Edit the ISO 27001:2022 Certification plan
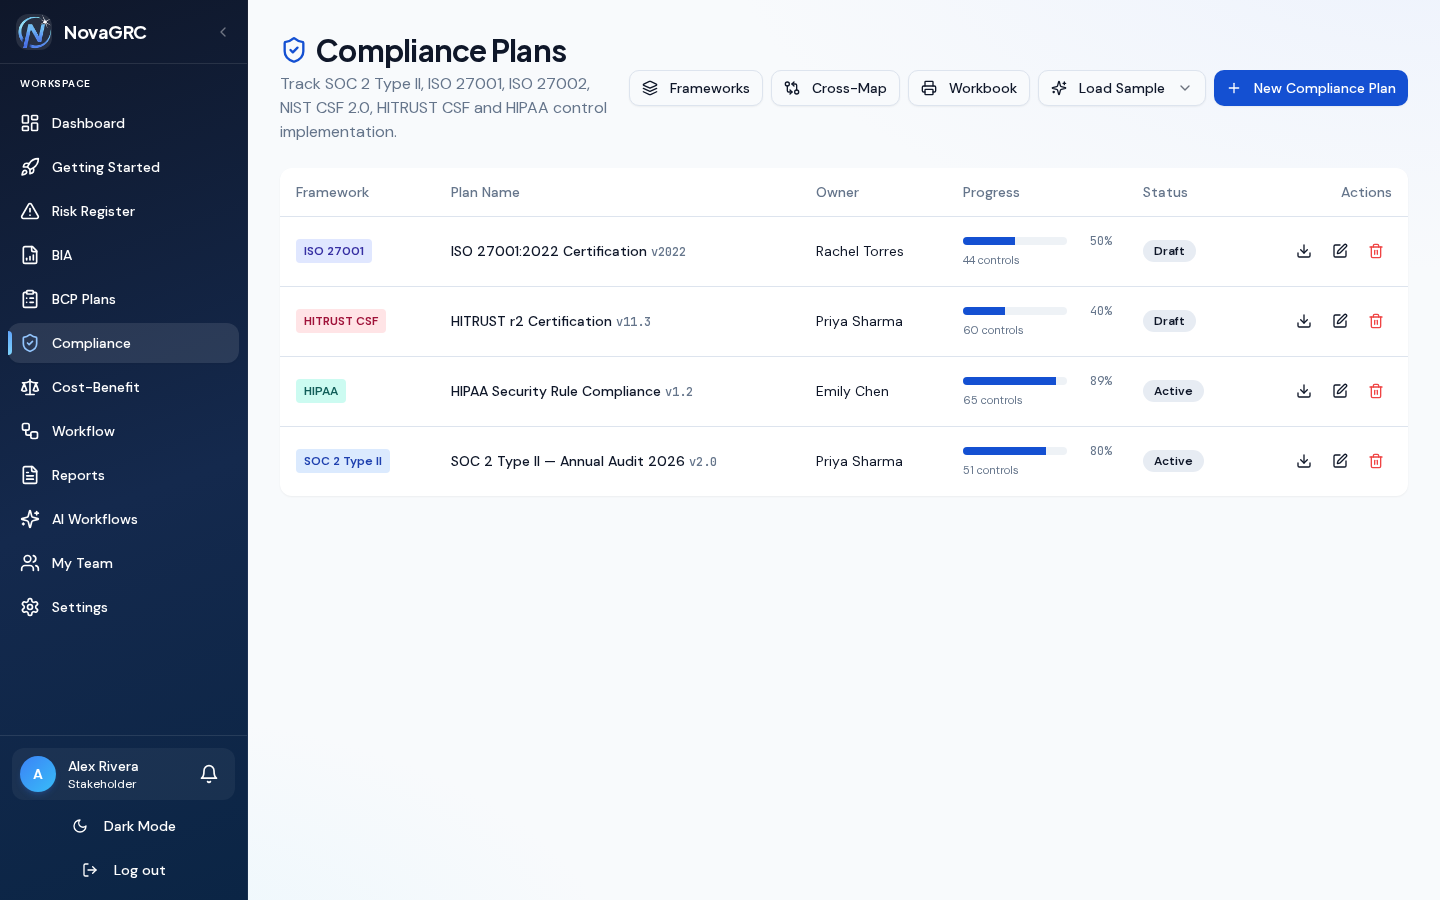Screen dimensions: 1440x900 click(x=1340, y=251)
